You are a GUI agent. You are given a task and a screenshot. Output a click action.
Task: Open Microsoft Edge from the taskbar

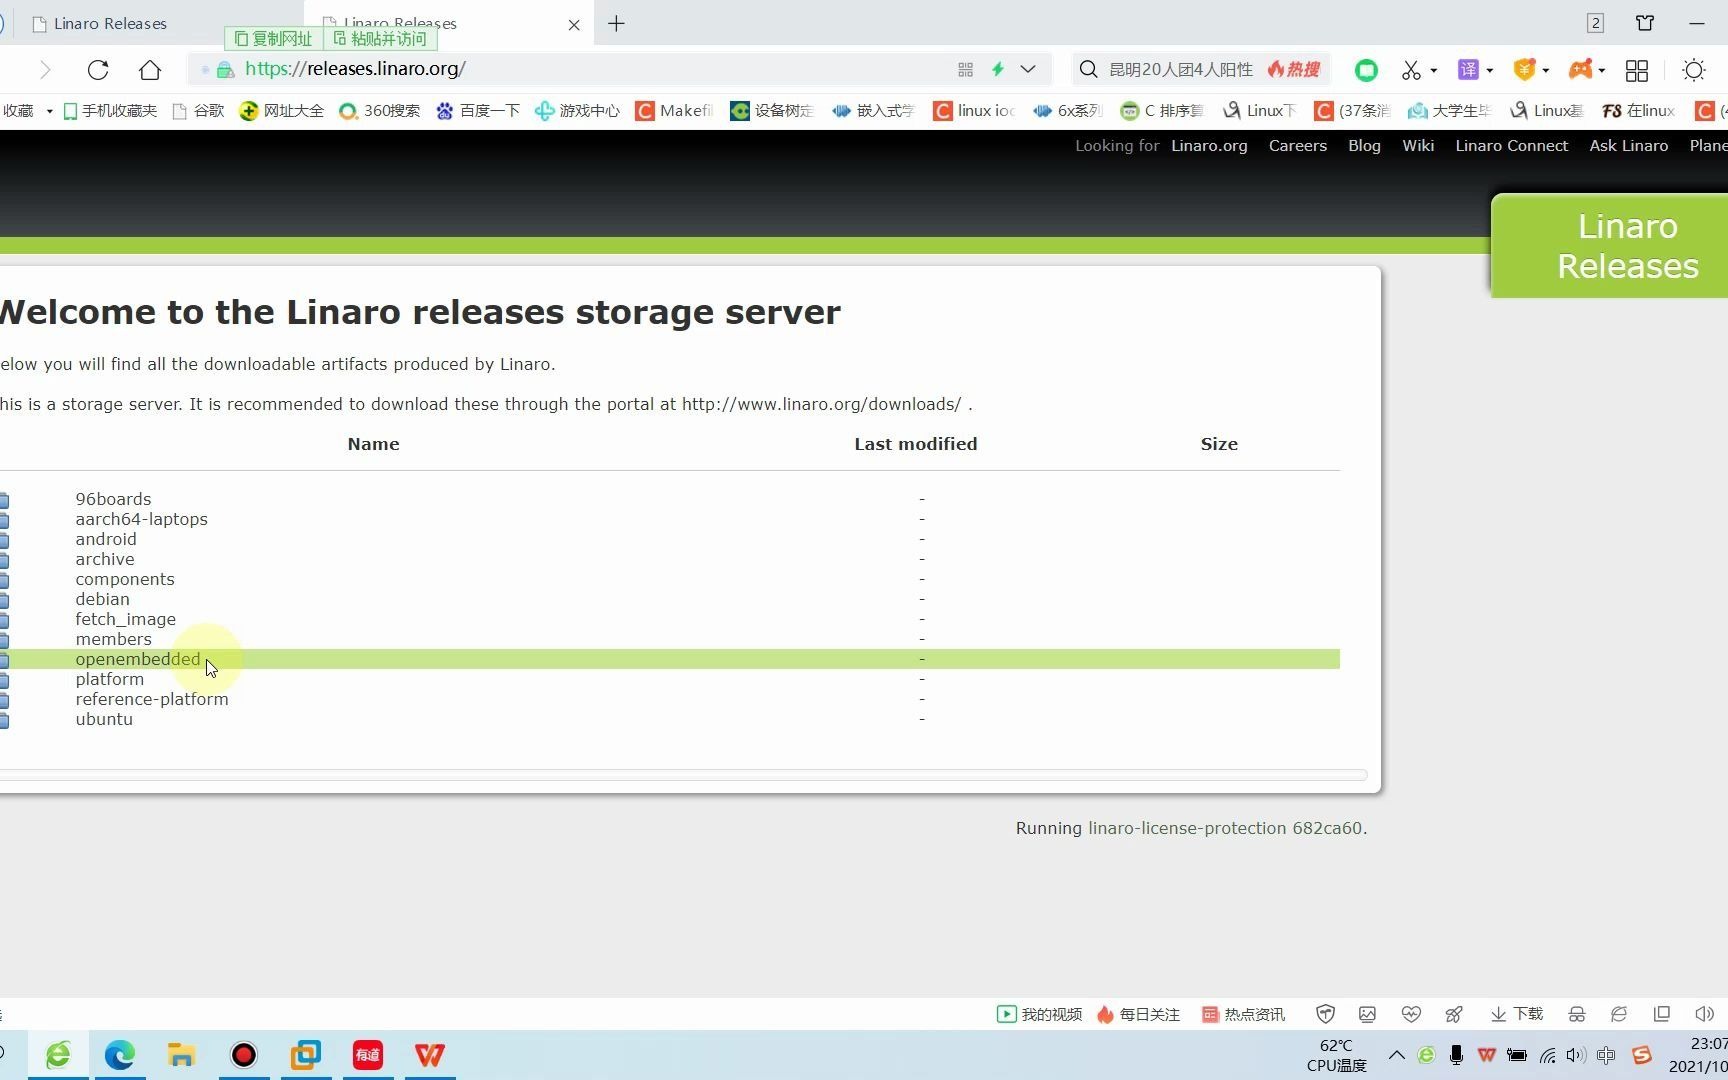pyautogui.click(x=120, y=1055)
